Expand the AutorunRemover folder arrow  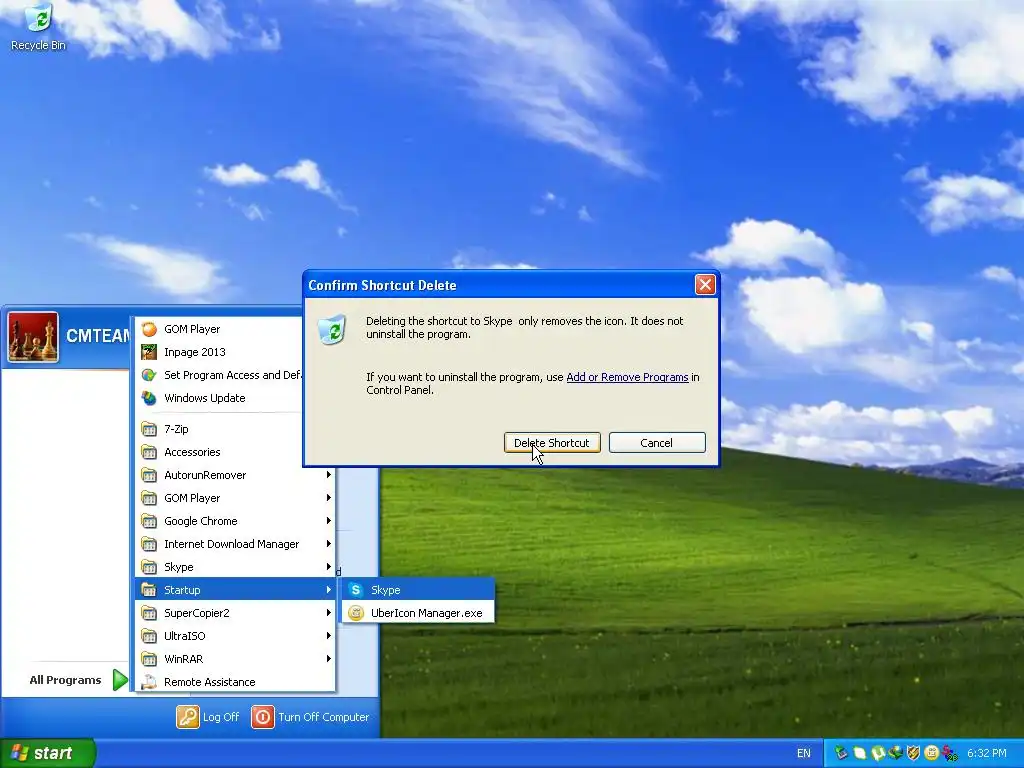tap(328, 475)
